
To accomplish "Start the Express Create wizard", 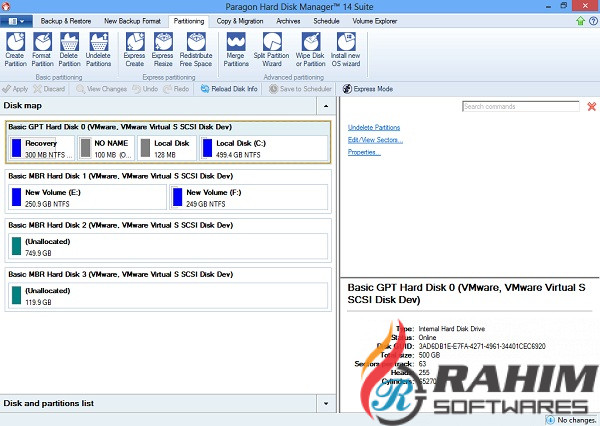I will point(134,49).
